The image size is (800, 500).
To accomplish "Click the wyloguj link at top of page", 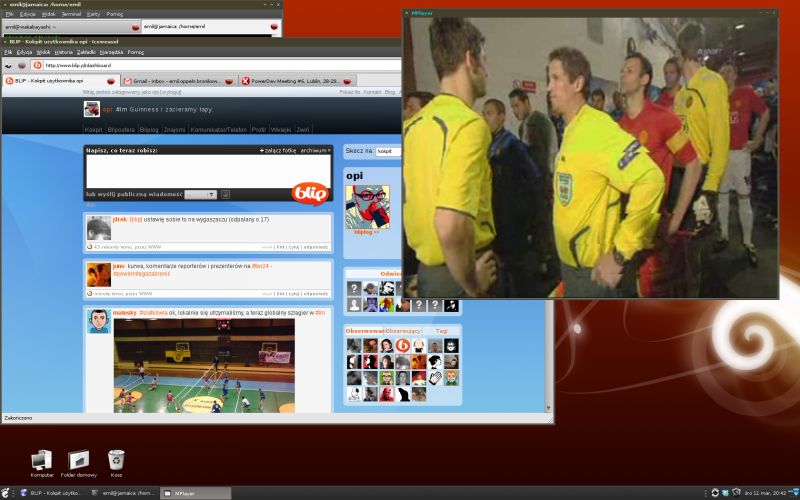I will 169,92.
